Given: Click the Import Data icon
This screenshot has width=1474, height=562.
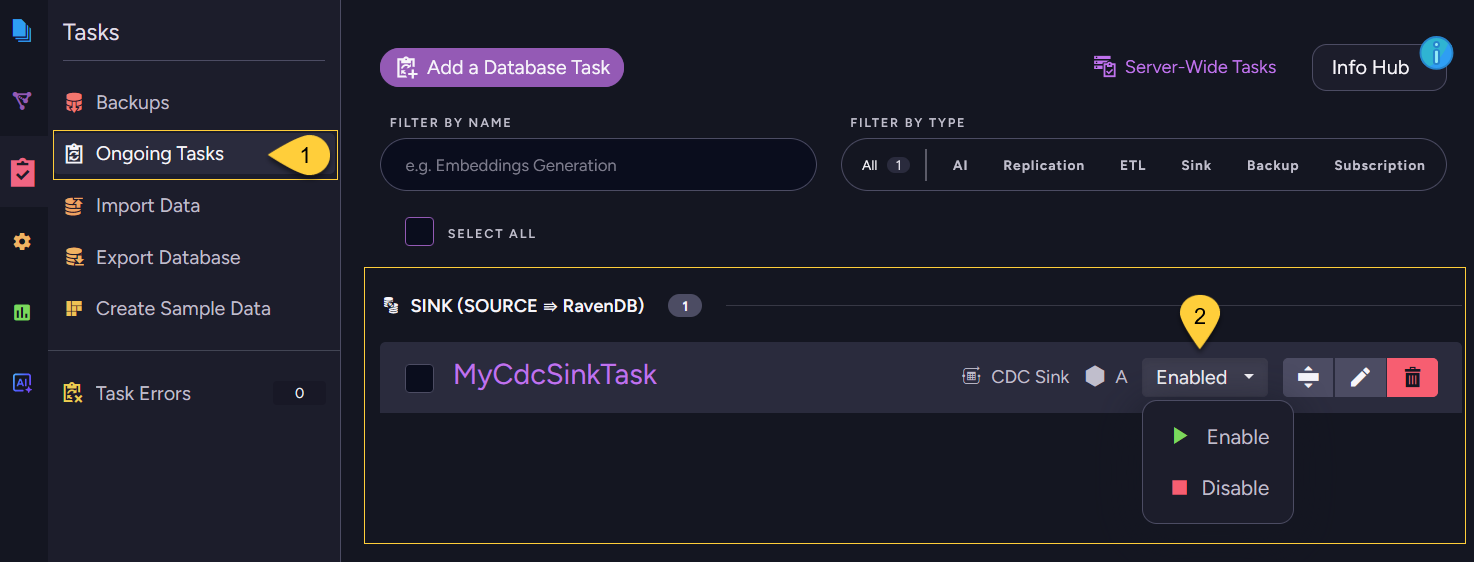Looking at the screenshot, I should pyautogui.click(x=74, y=206).
